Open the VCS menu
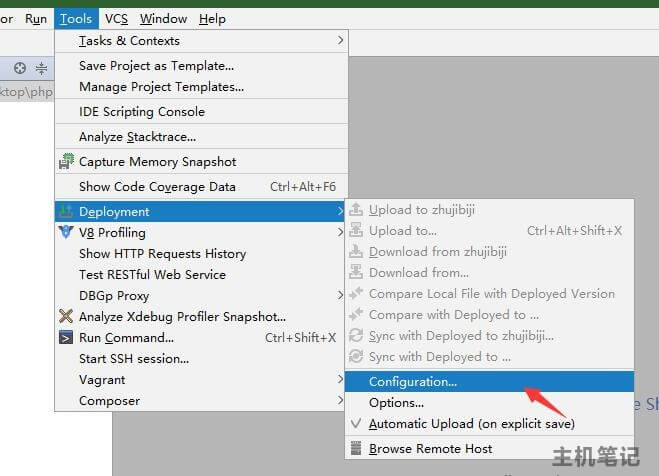Viewport: 659px width, 476px height. 116,19
